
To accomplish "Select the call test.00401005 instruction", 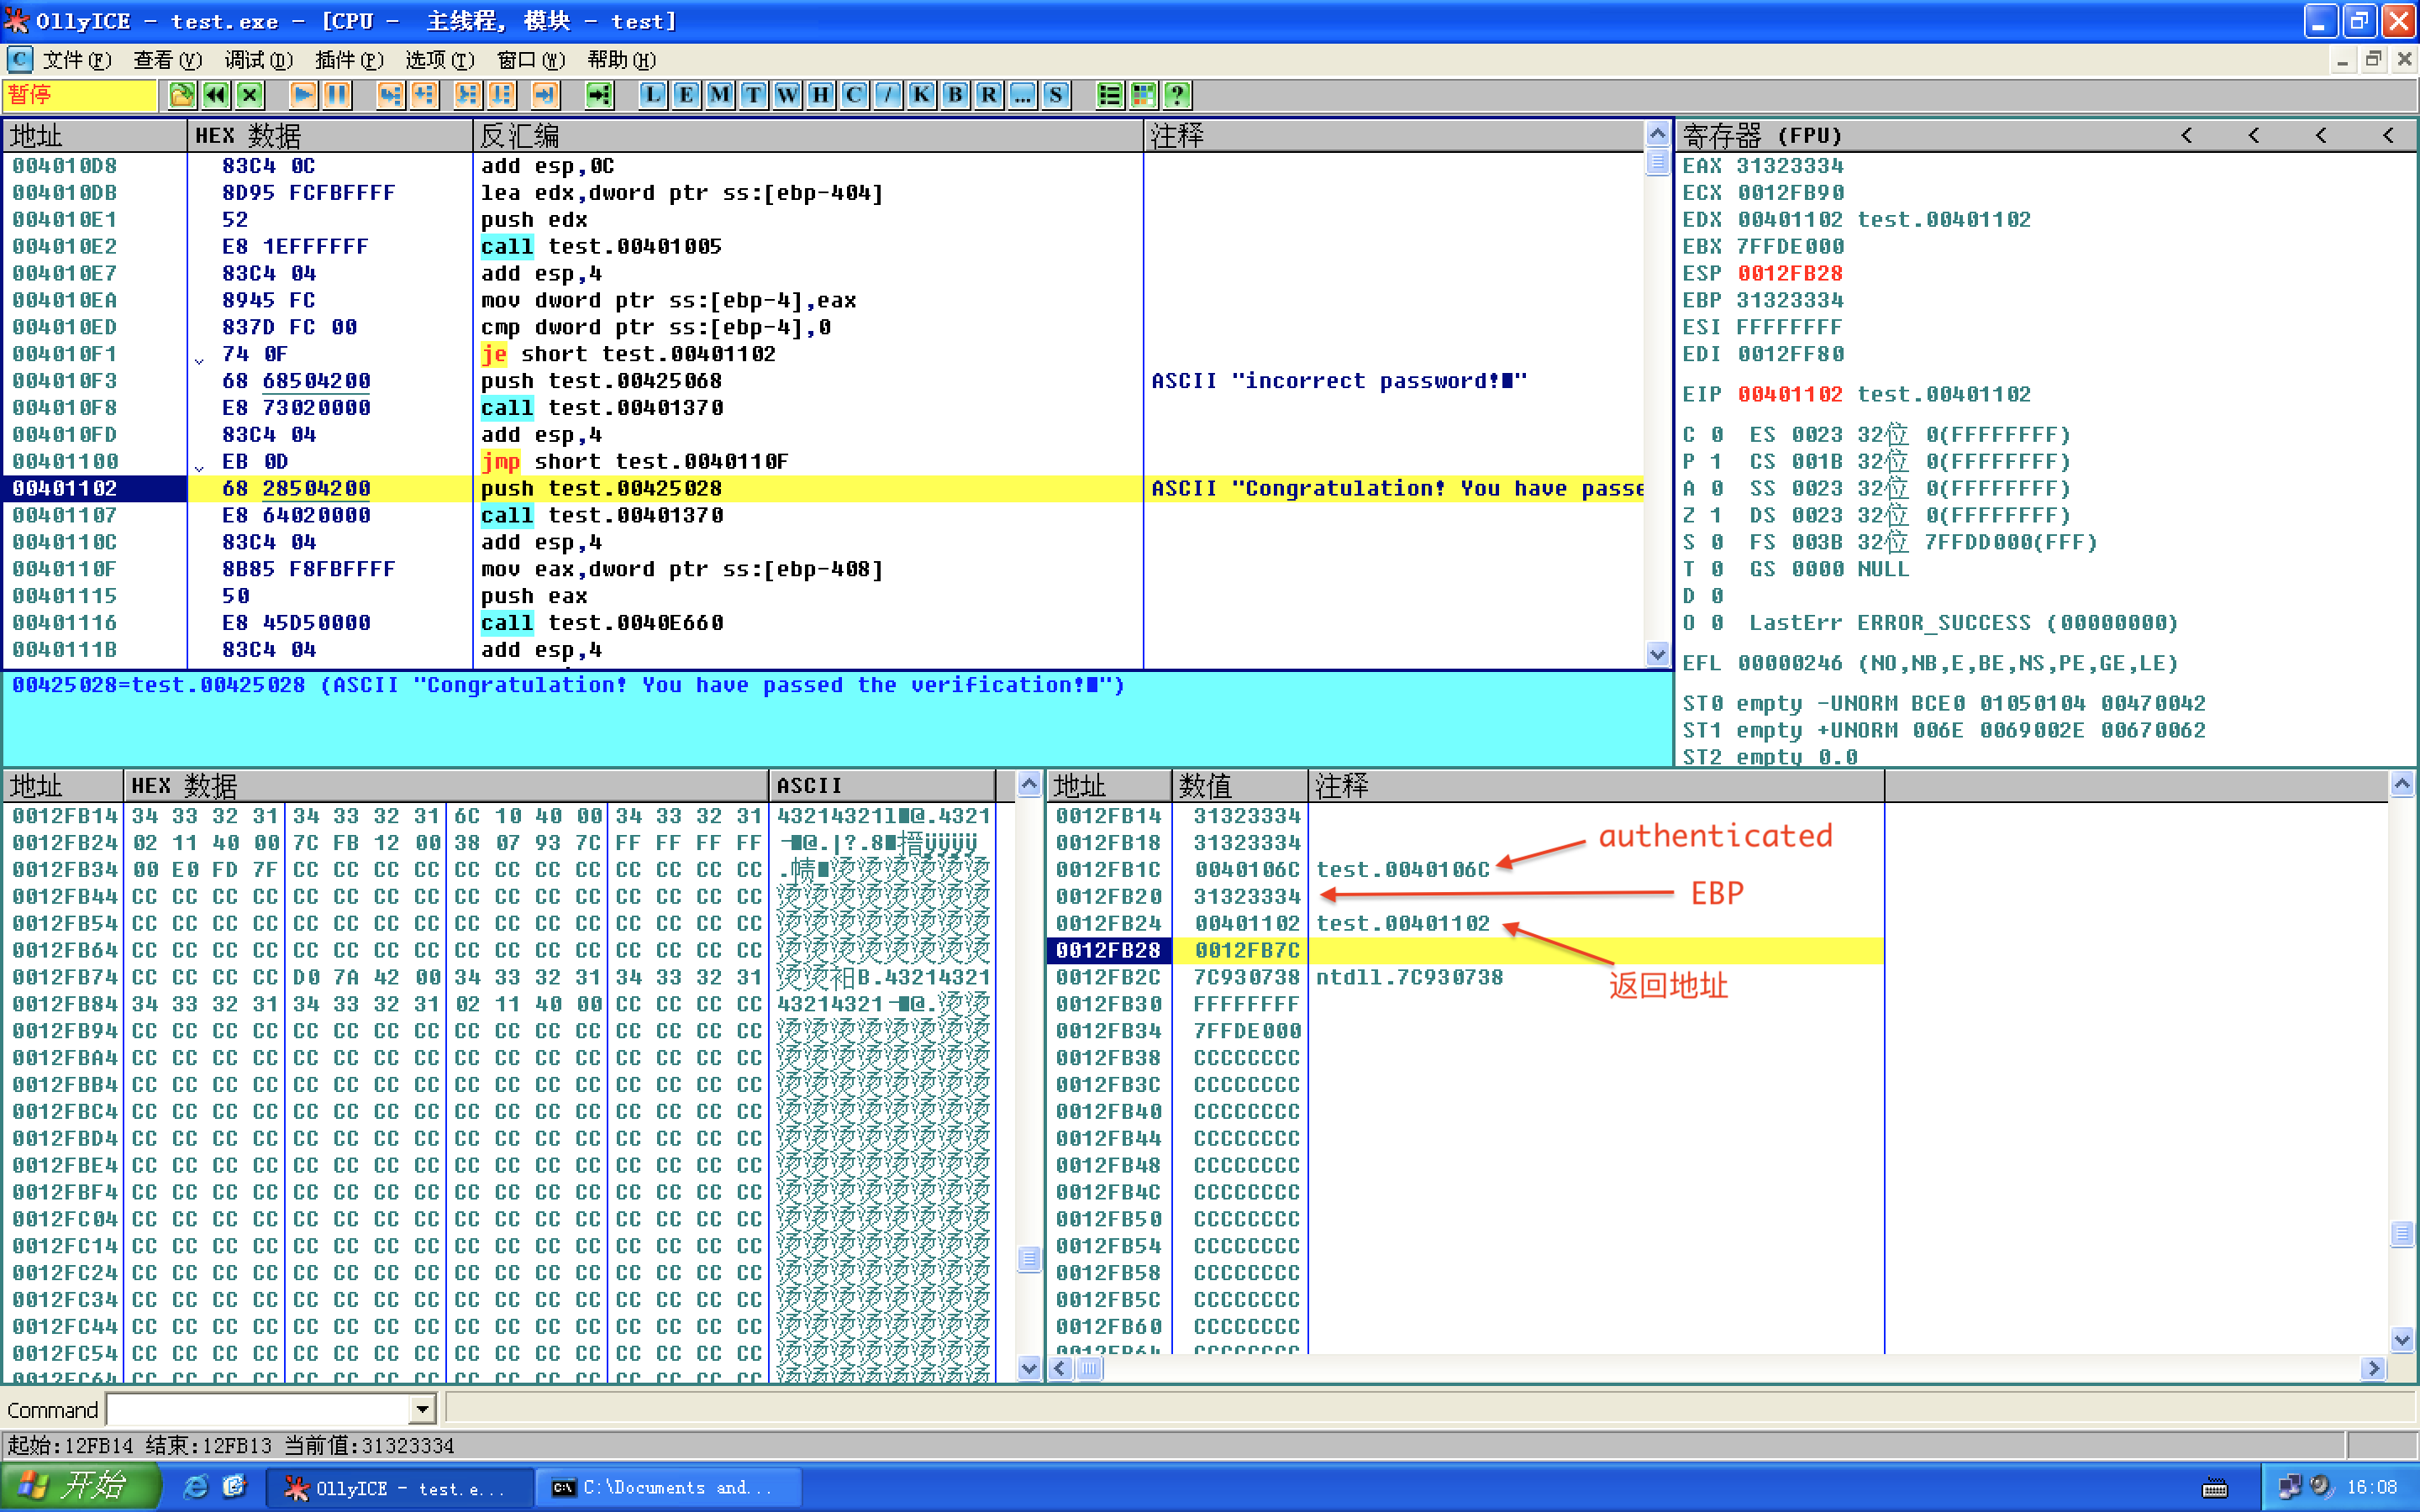I will click(x=601, y=247).
